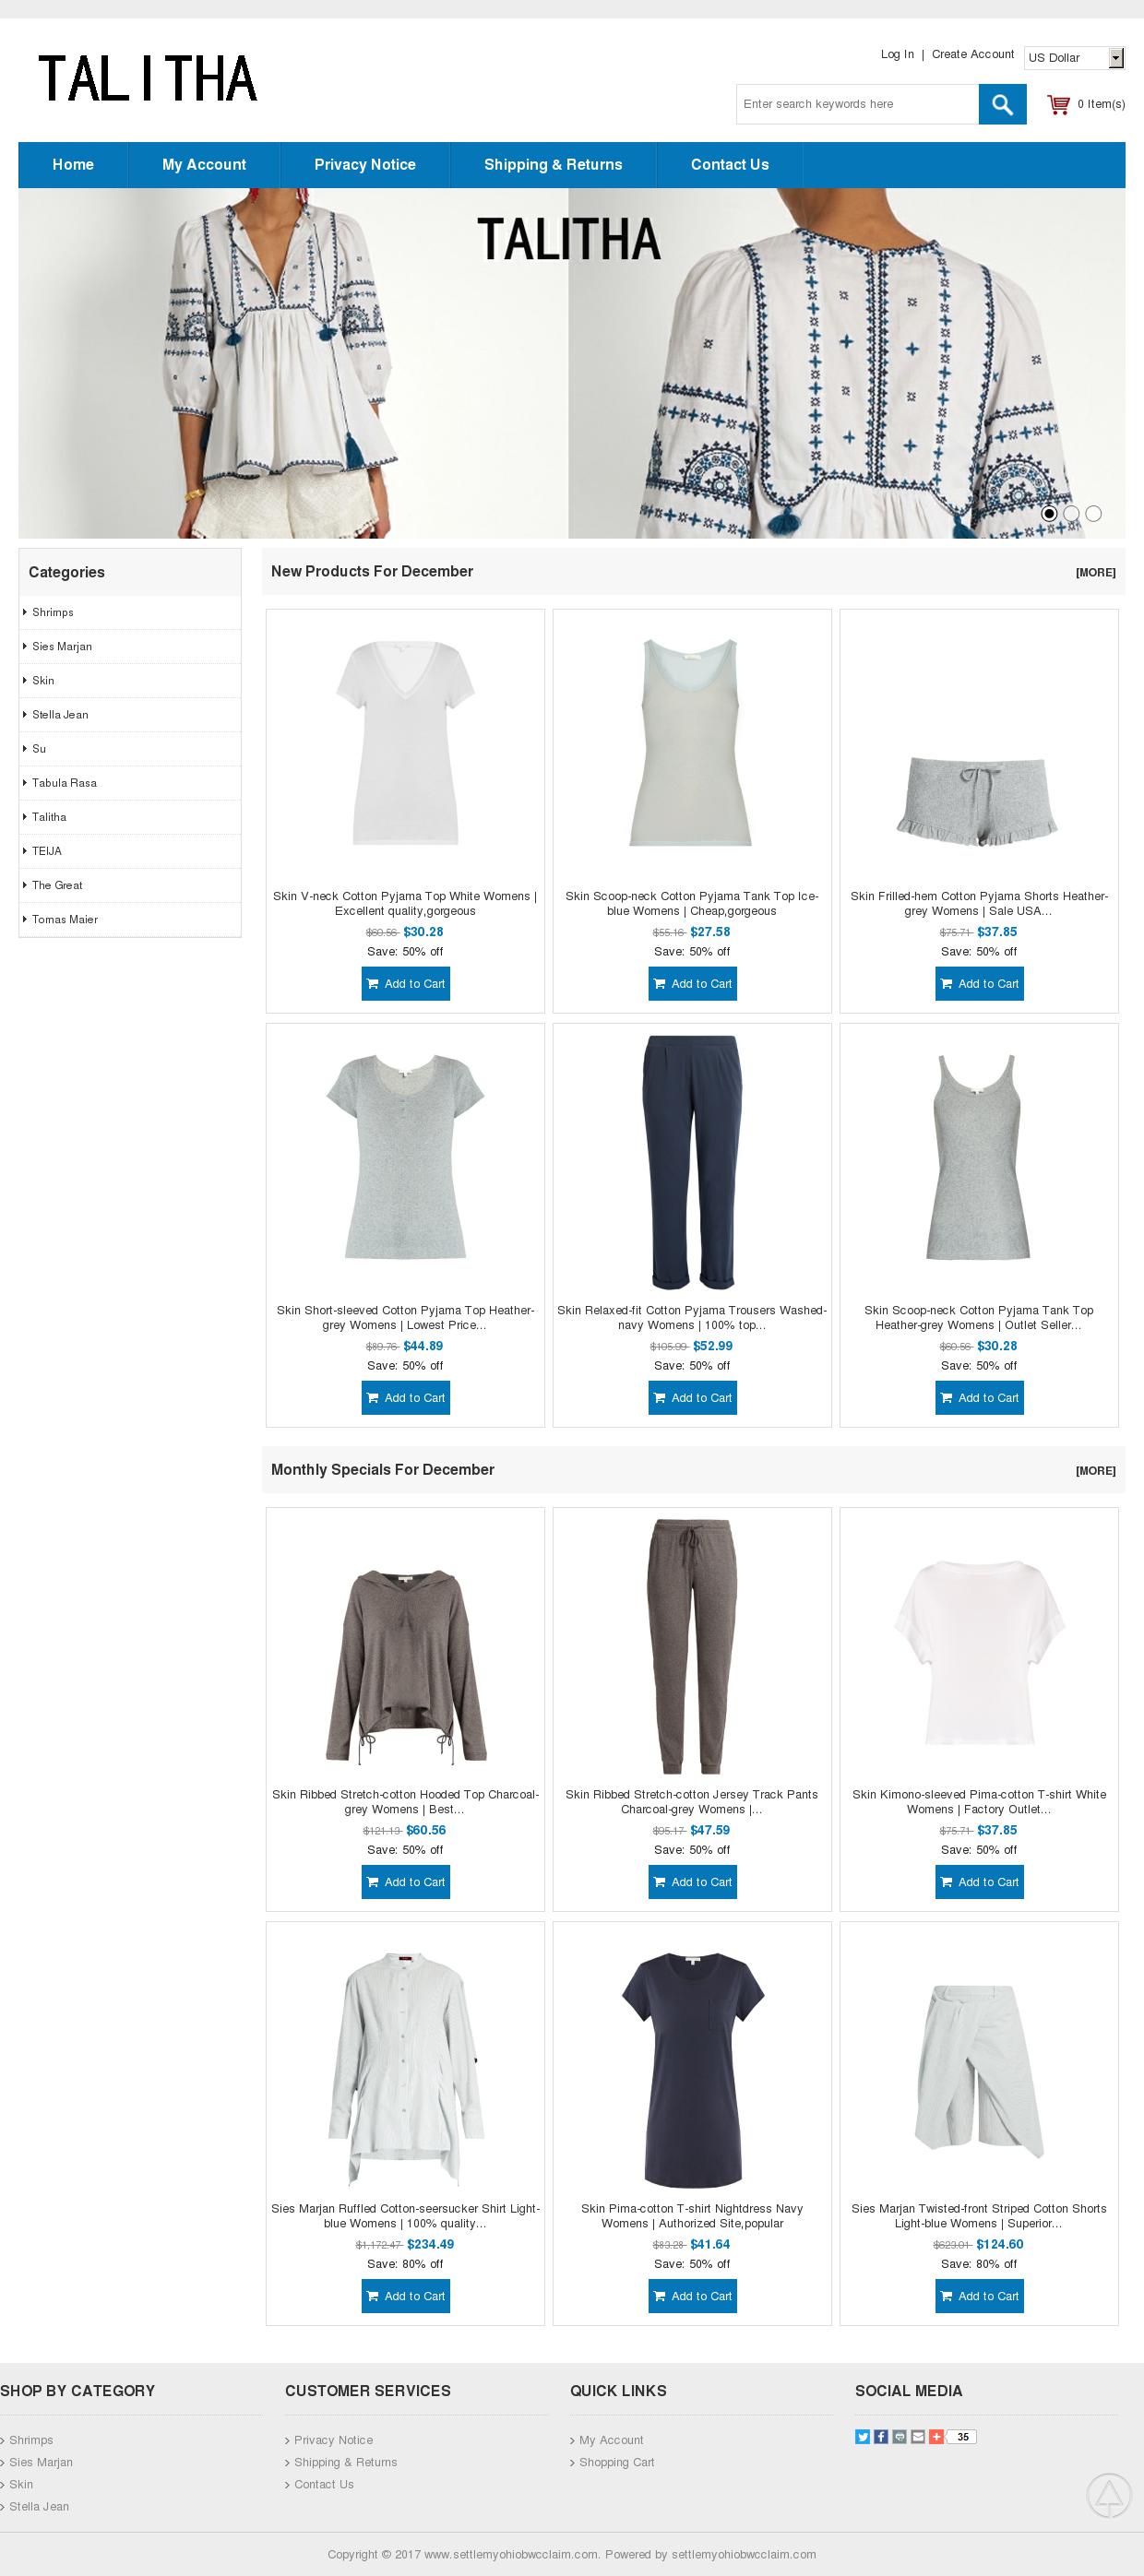
Task: Open the US Dollar currency dropdown
Action: [x=1075, y=58]
